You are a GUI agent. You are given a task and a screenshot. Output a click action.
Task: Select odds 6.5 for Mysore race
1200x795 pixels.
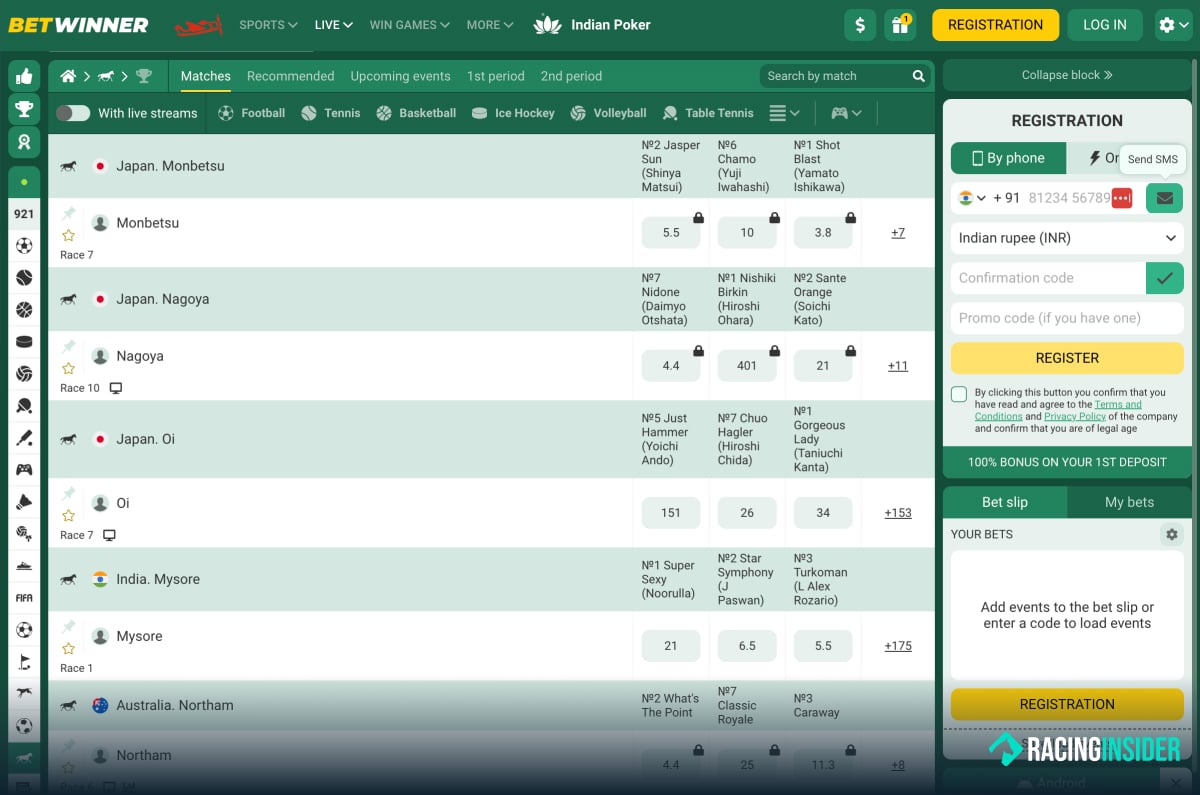(x=747, y=646)
